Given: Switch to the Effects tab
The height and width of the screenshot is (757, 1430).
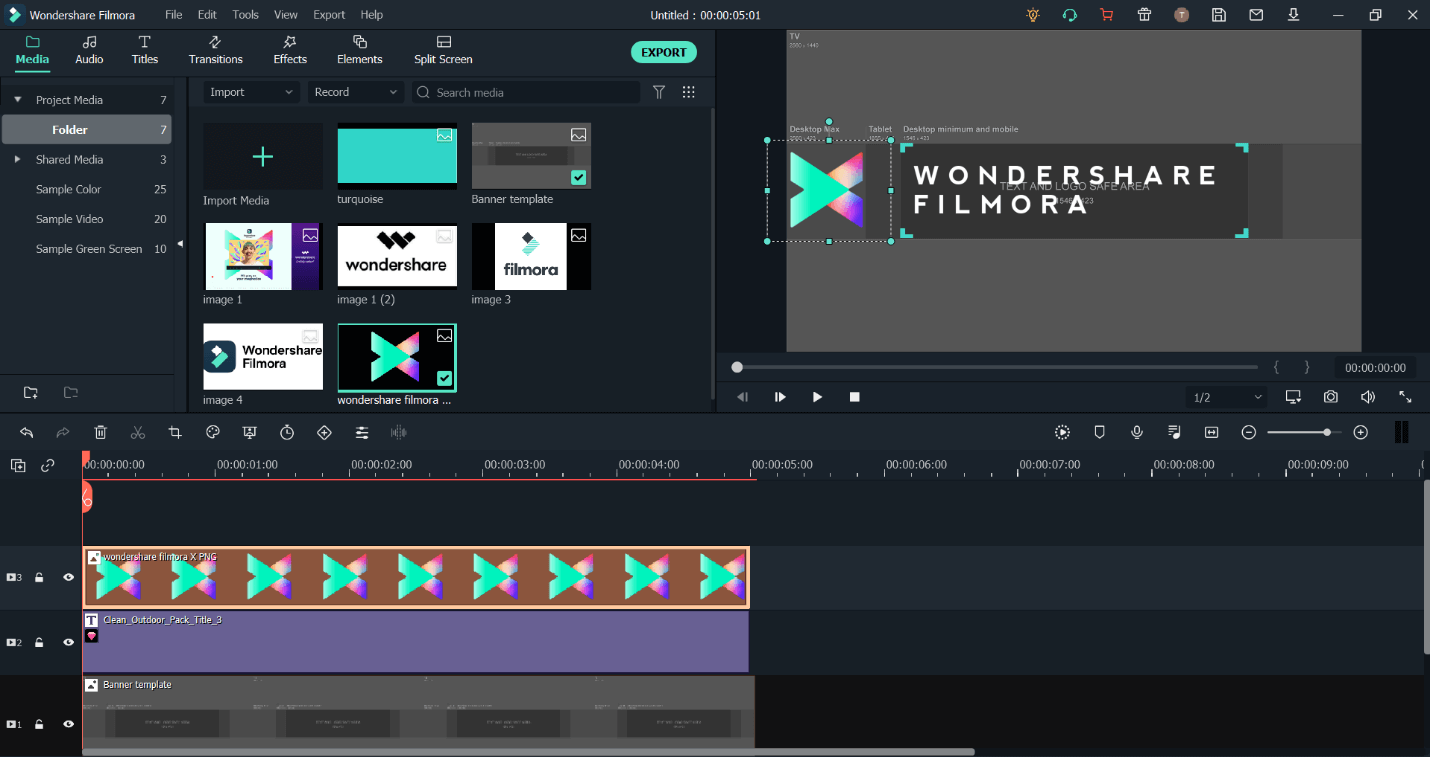Looking at the screenshot, I should pyautogui.click(x=290, y=50).
